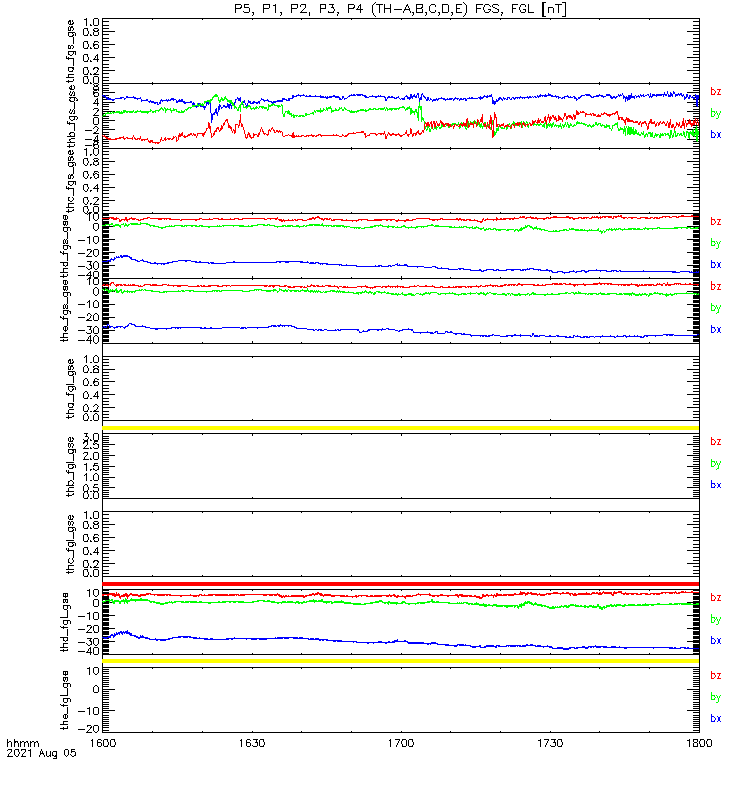Select the thd_fgs_gse axis label
The height and width of the screenshot is (800, 750).
pyautogui.click(x=65, y=246)
